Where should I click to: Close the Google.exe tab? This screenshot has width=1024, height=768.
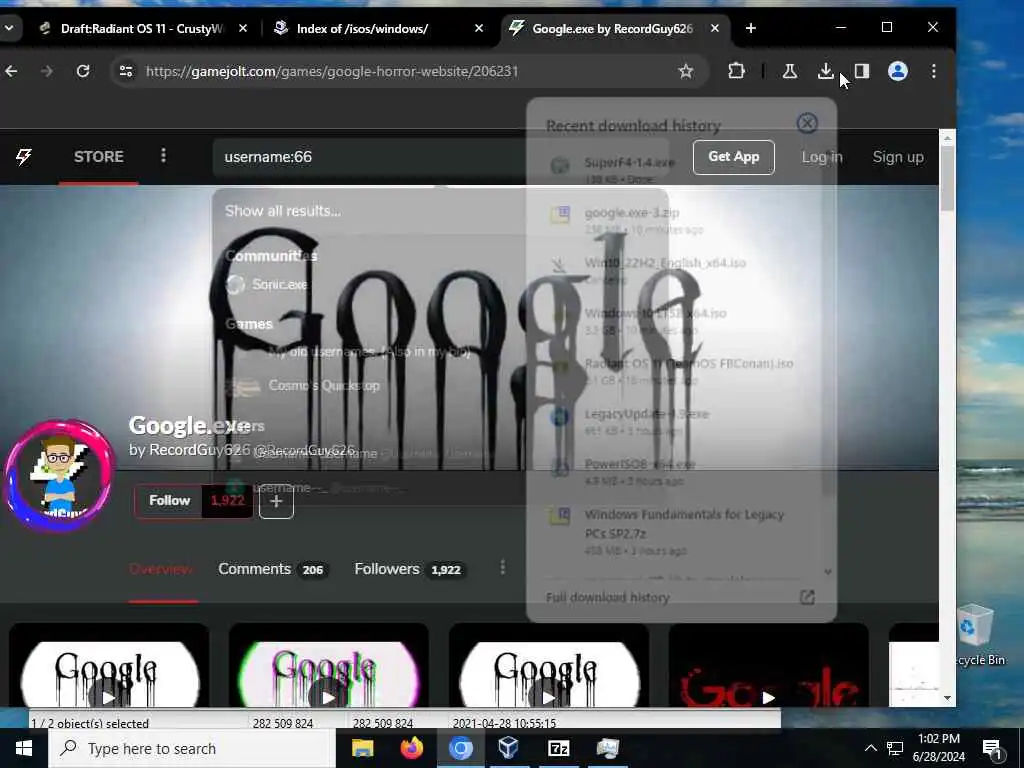point(714,28)
